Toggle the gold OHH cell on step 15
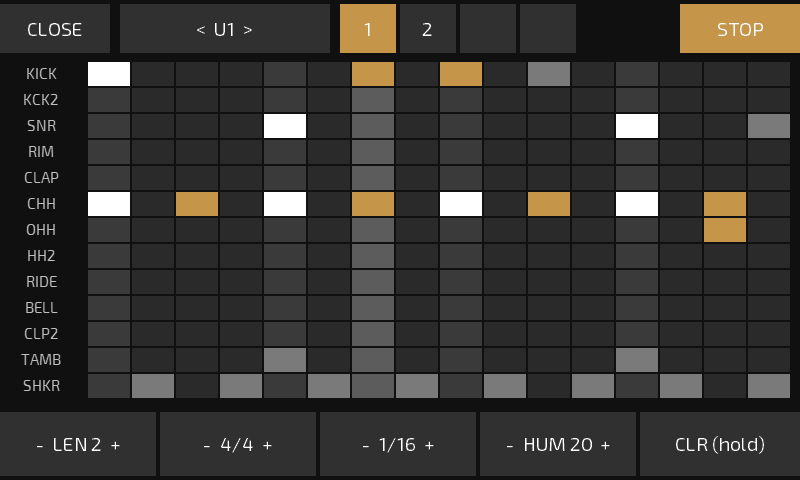Viewport: 800px width, 480px height. (x=725, y=230)
